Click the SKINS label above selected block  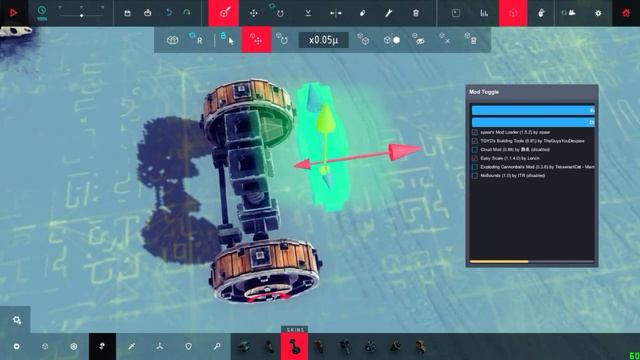[295, 330]
